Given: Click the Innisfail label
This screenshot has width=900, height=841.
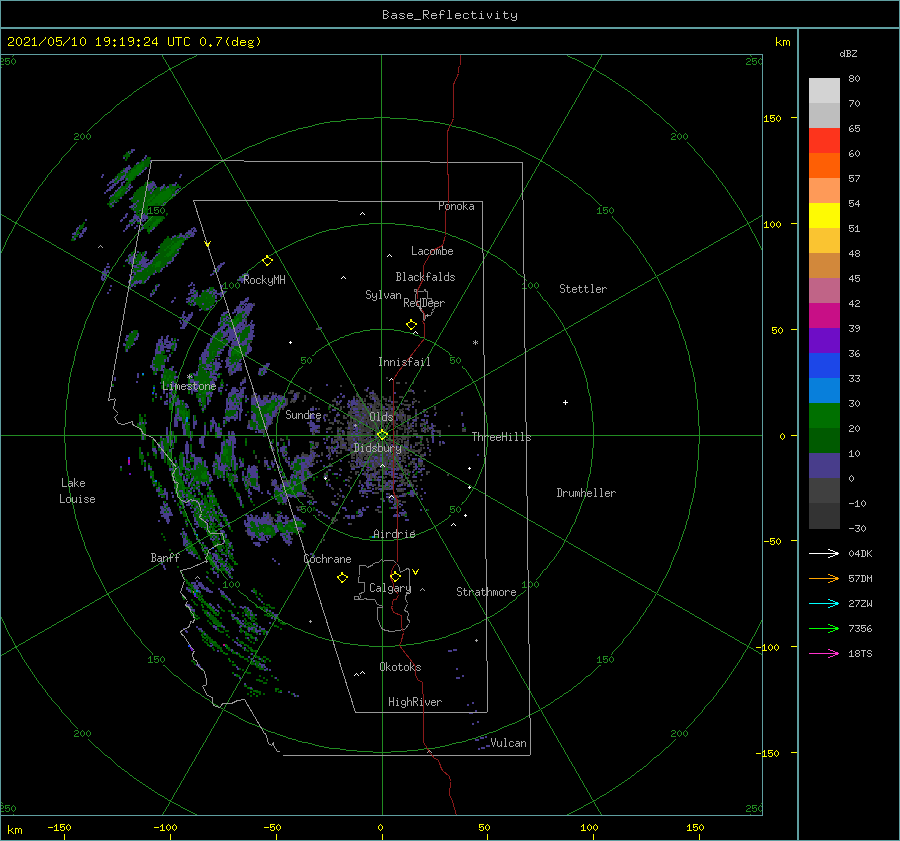Looking at the screenshot, I should tap(404, 362).
